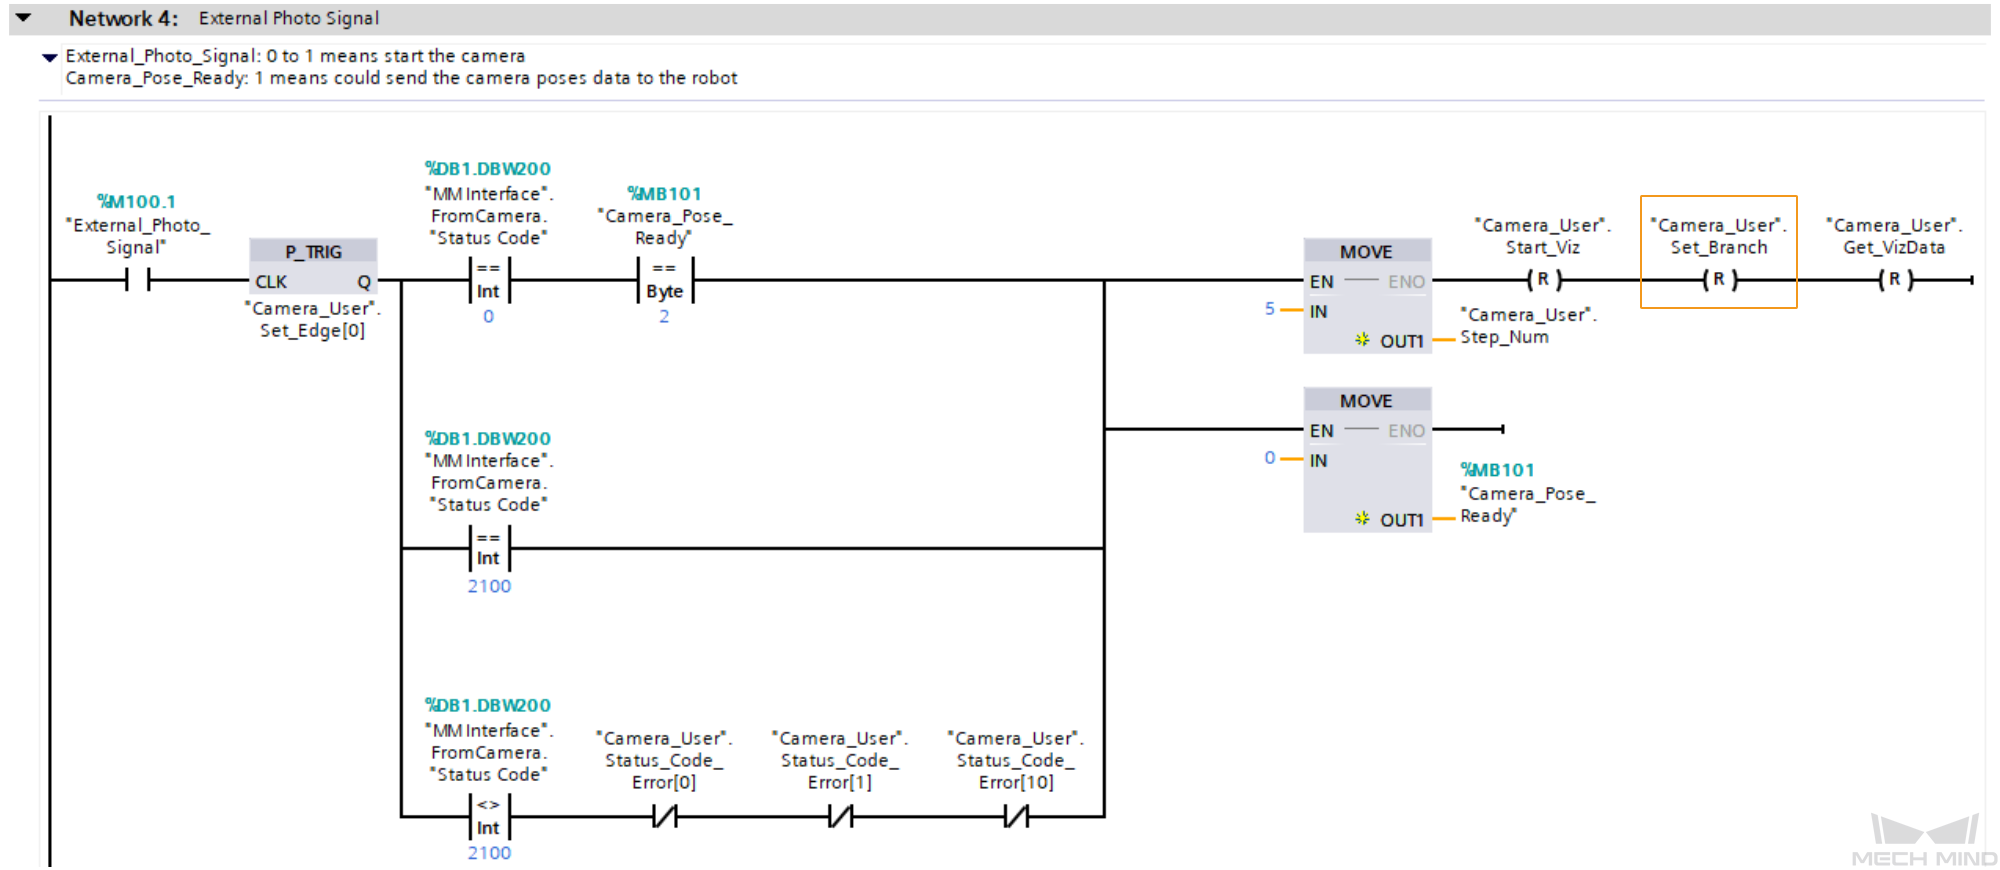Screen dimensions: 2000x870
Task: Select the upper MOVE block header
Action: tap(1367, 252)
